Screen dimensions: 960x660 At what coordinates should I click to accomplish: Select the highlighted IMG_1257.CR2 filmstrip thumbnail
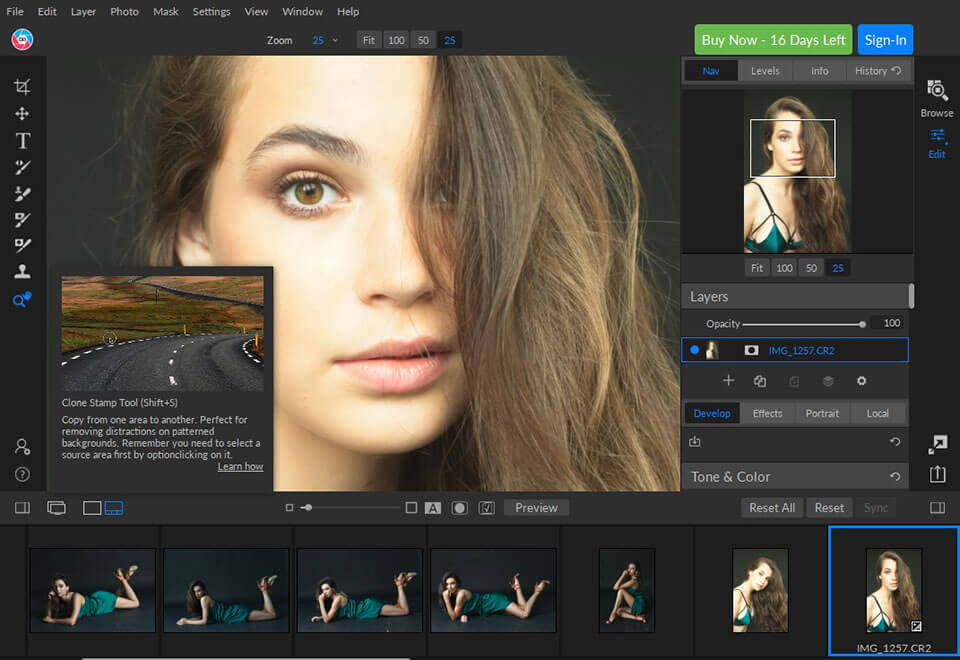coord(893,590)
